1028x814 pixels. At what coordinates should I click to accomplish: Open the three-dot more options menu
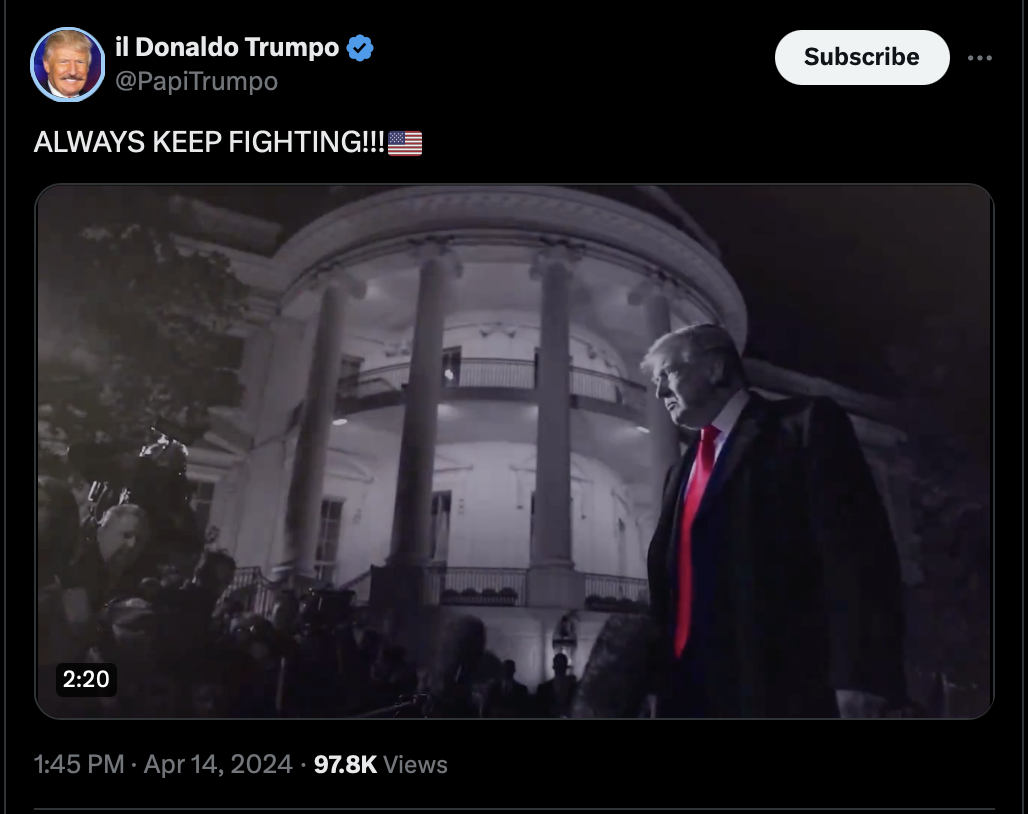point(979,58)
